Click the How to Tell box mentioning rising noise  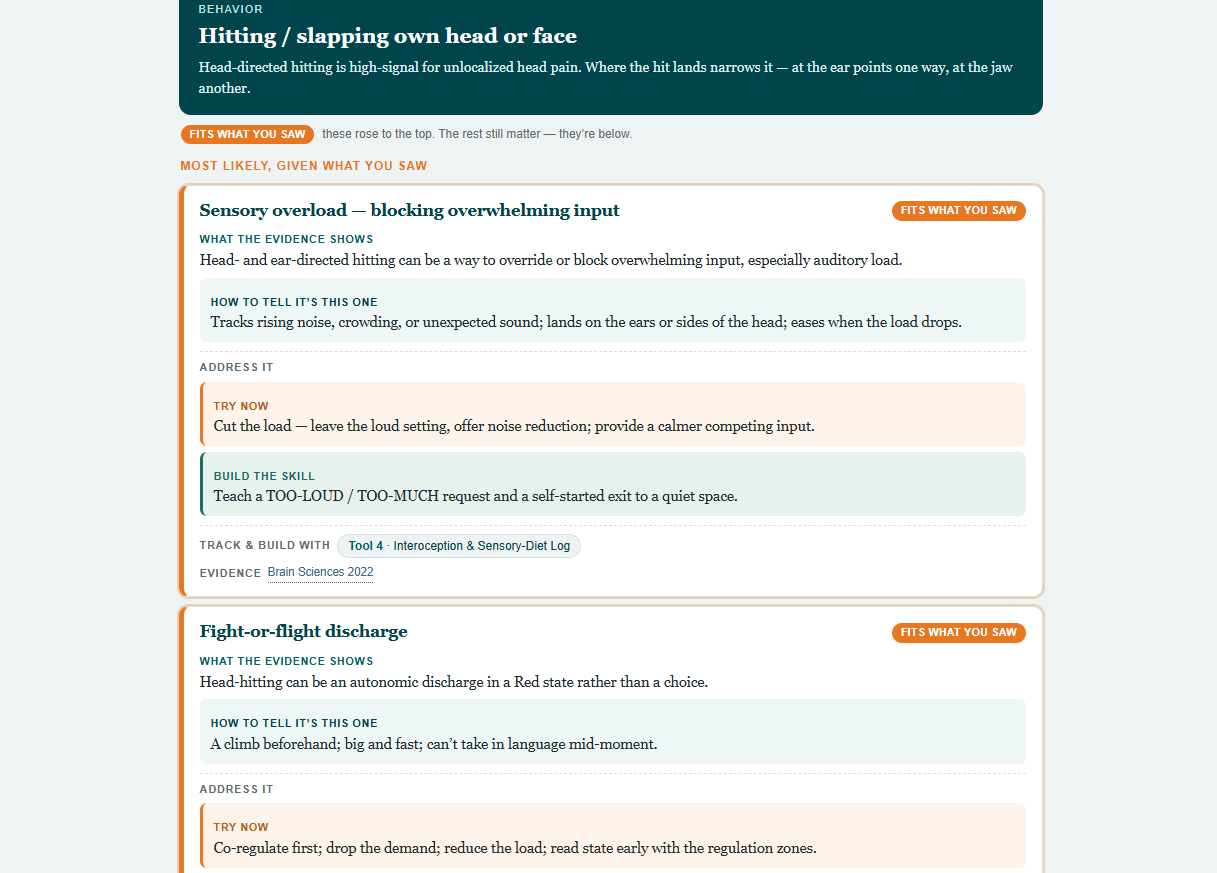(613, 310)
